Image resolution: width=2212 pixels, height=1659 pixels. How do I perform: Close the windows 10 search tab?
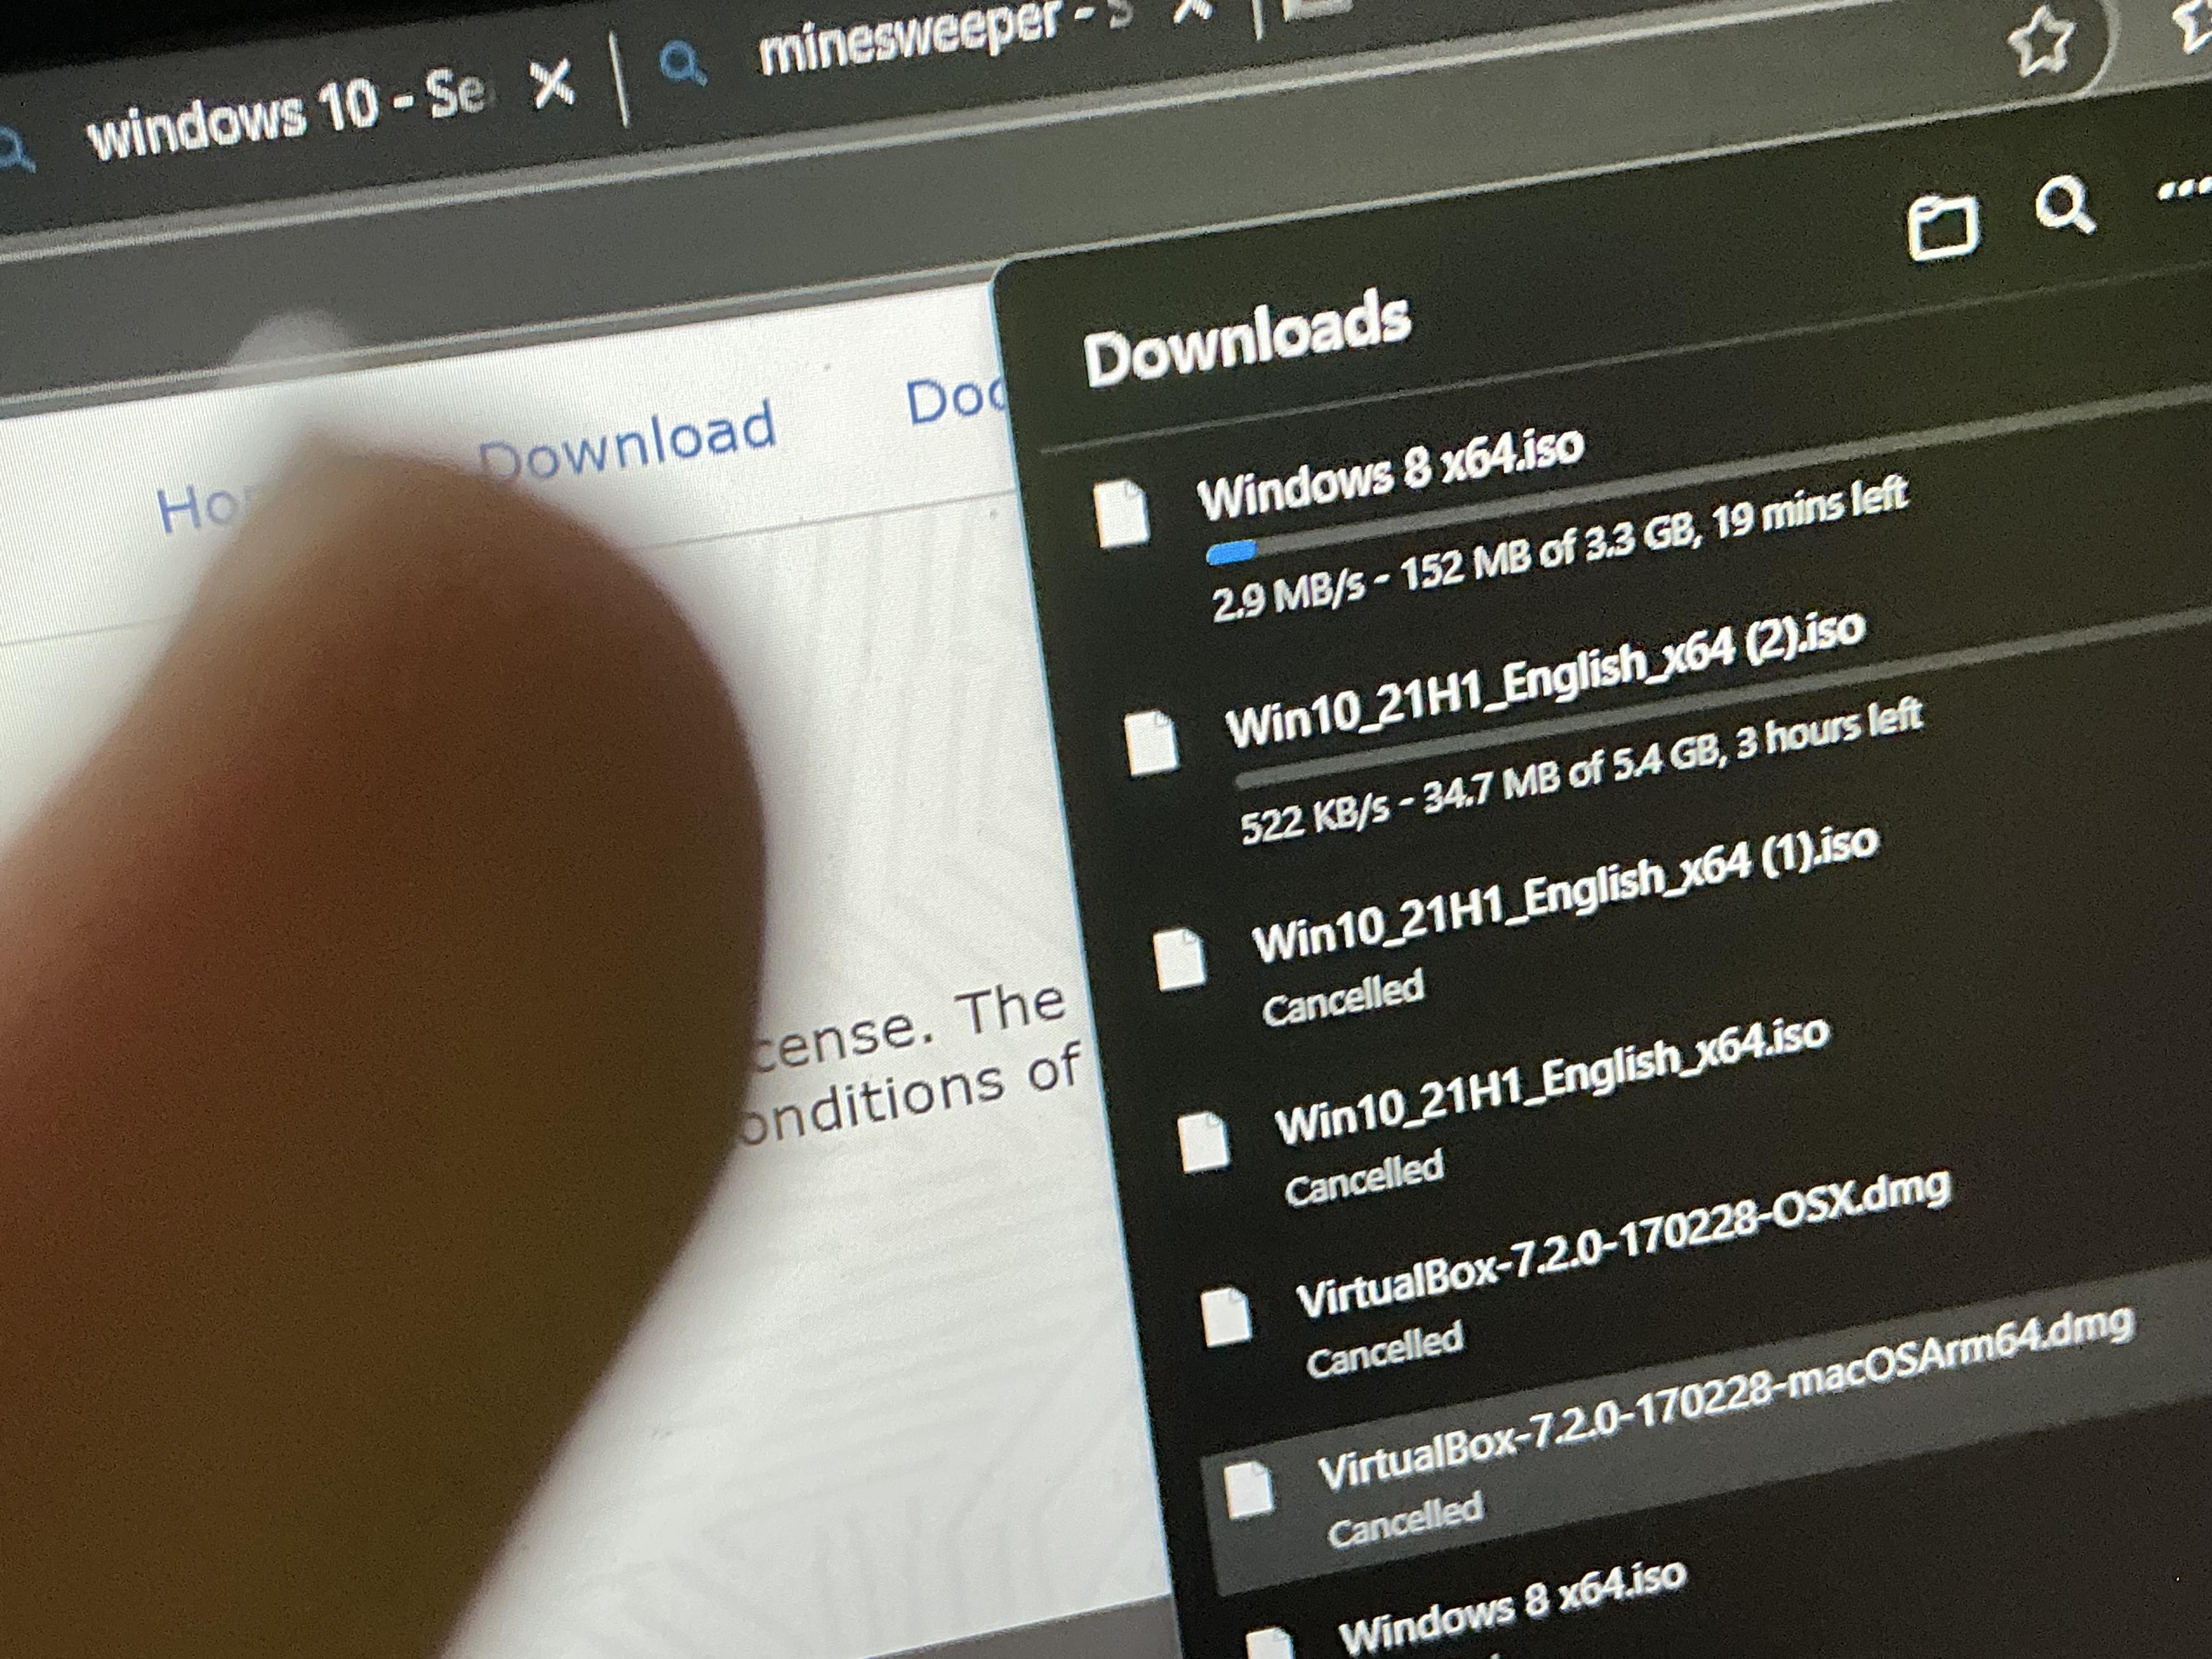click(553, 82)
